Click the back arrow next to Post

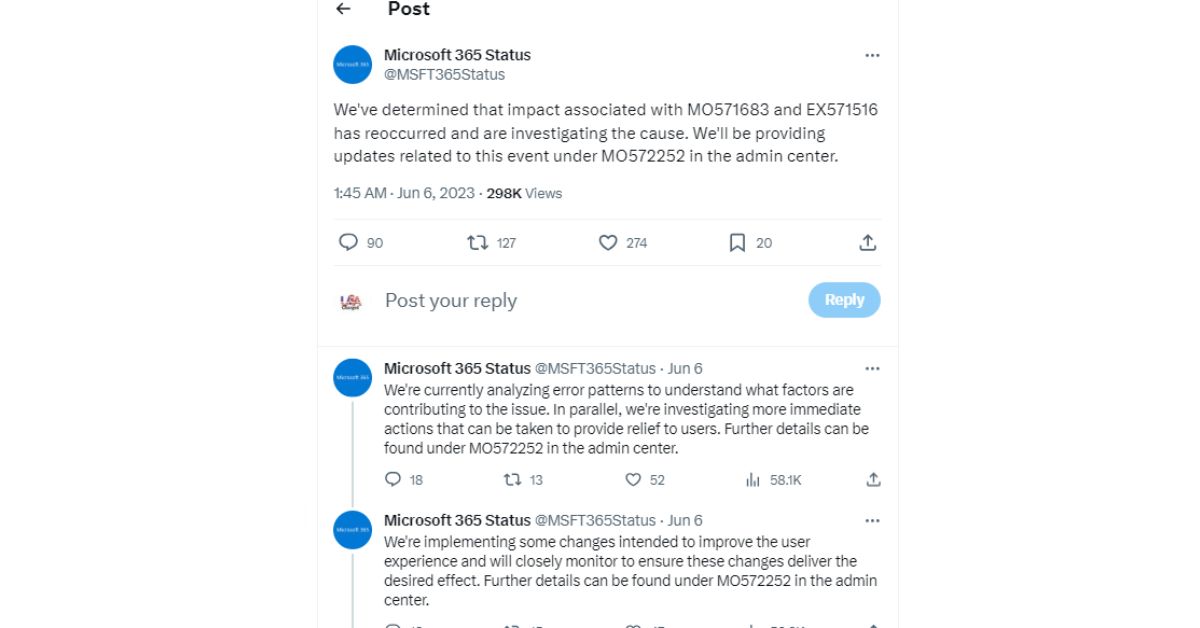344,9
